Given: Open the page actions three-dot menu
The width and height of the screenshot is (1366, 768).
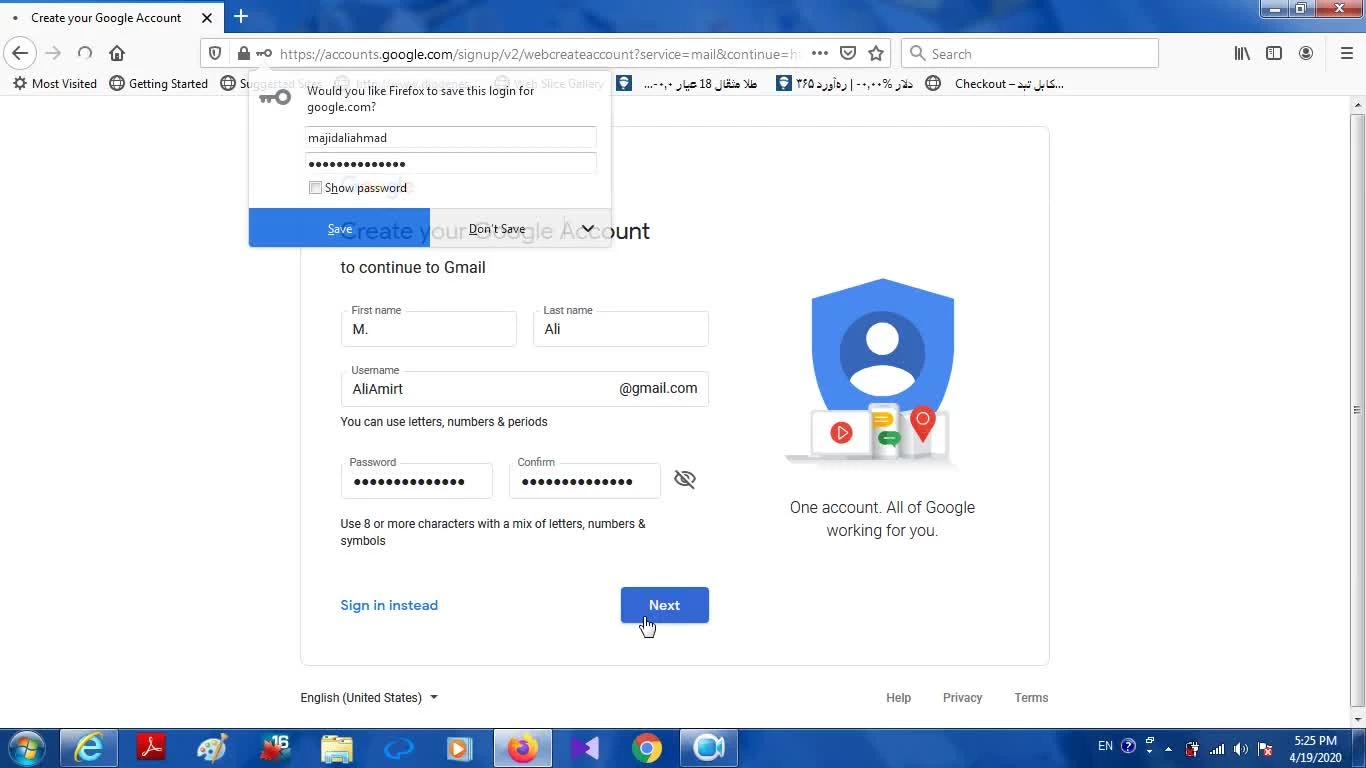Looking at the screenshot, I should point(819,54).
